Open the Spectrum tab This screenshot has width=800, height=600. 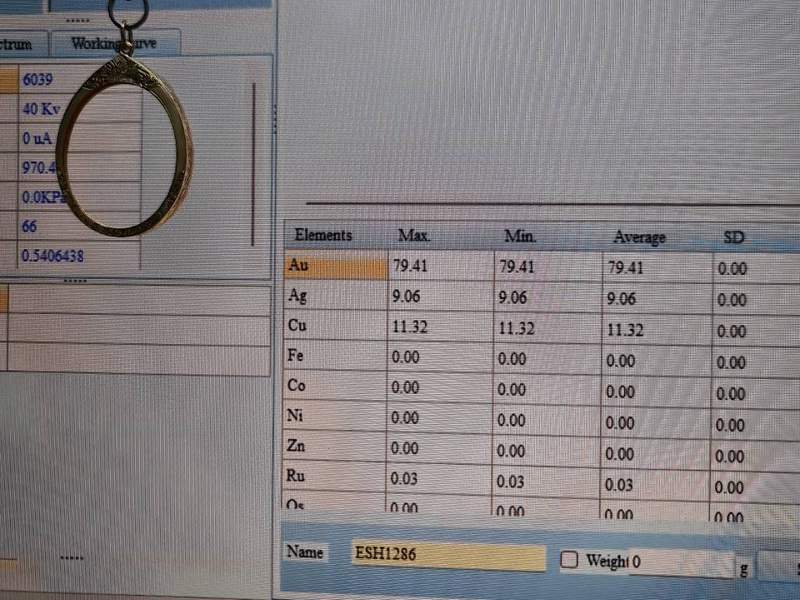point(20,44)
